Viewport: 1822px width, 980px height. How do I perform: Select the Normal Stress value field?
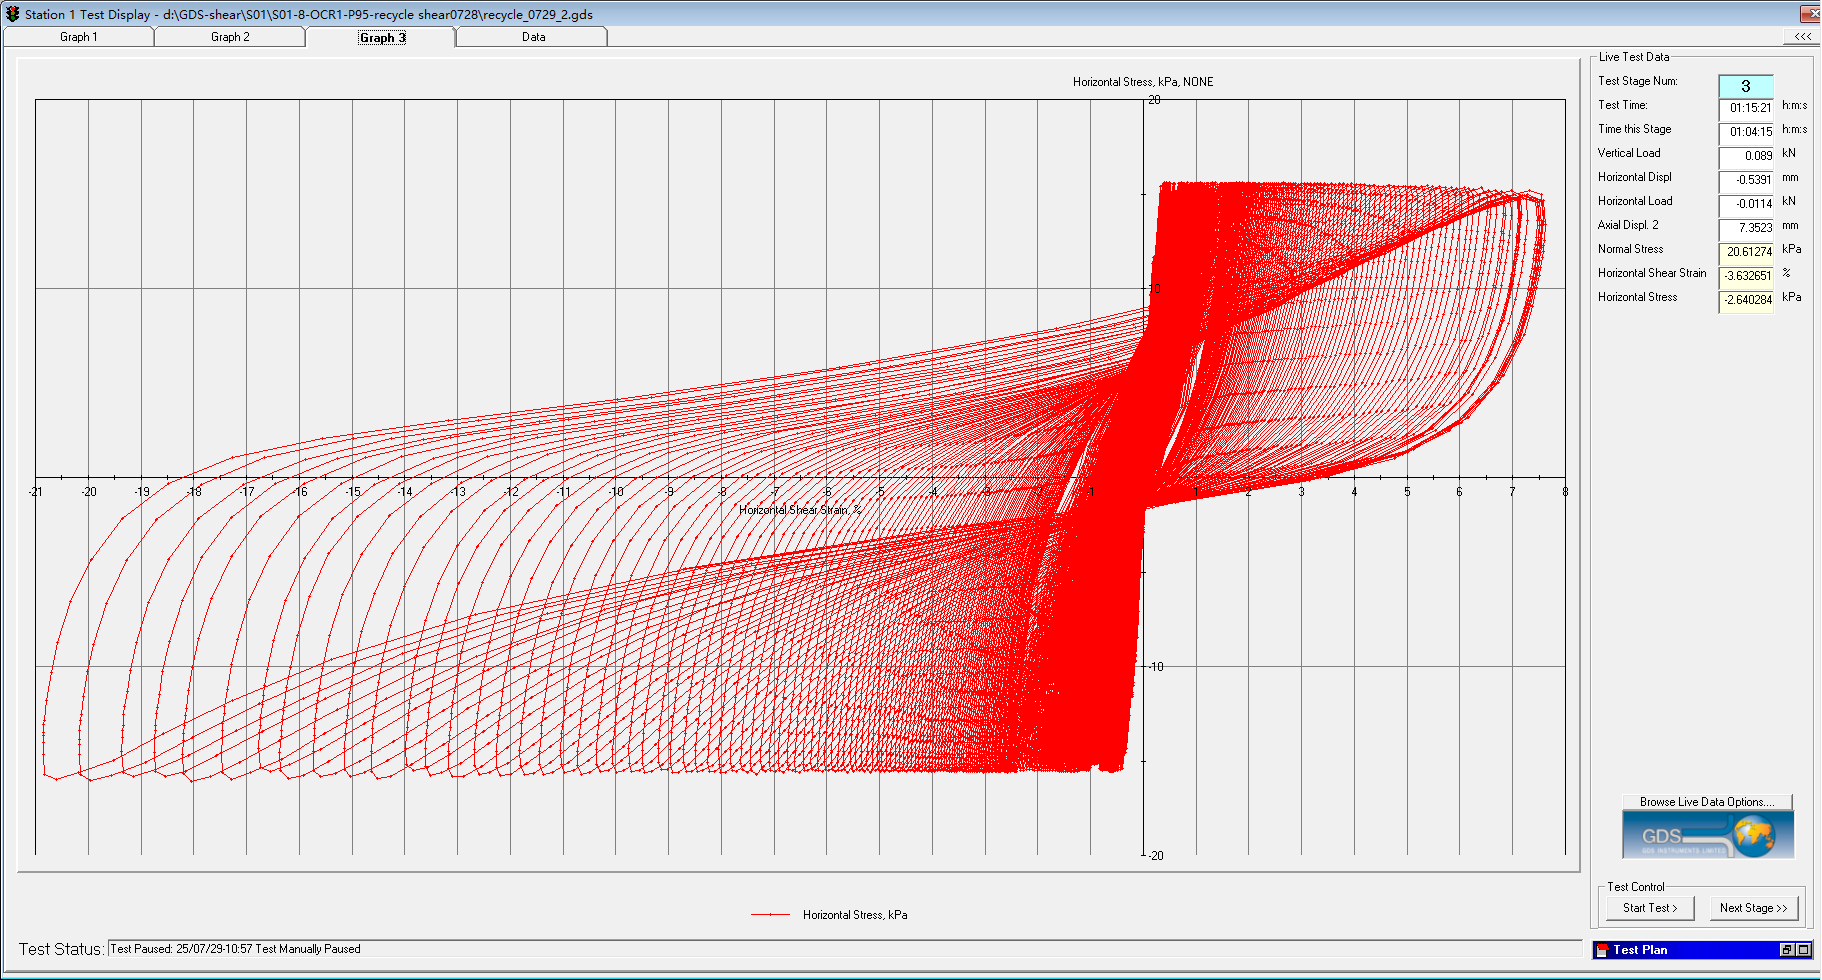[x=1746, y=252]
